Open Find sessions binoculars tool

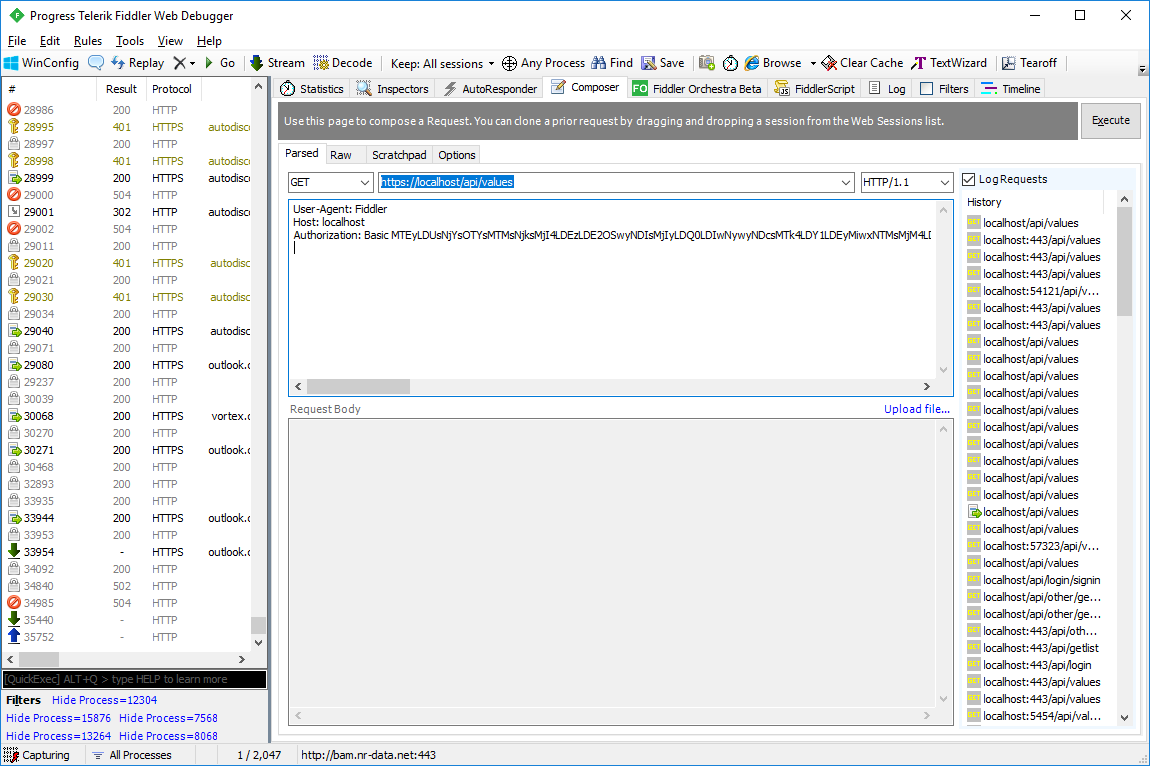[x=612, y=63]
